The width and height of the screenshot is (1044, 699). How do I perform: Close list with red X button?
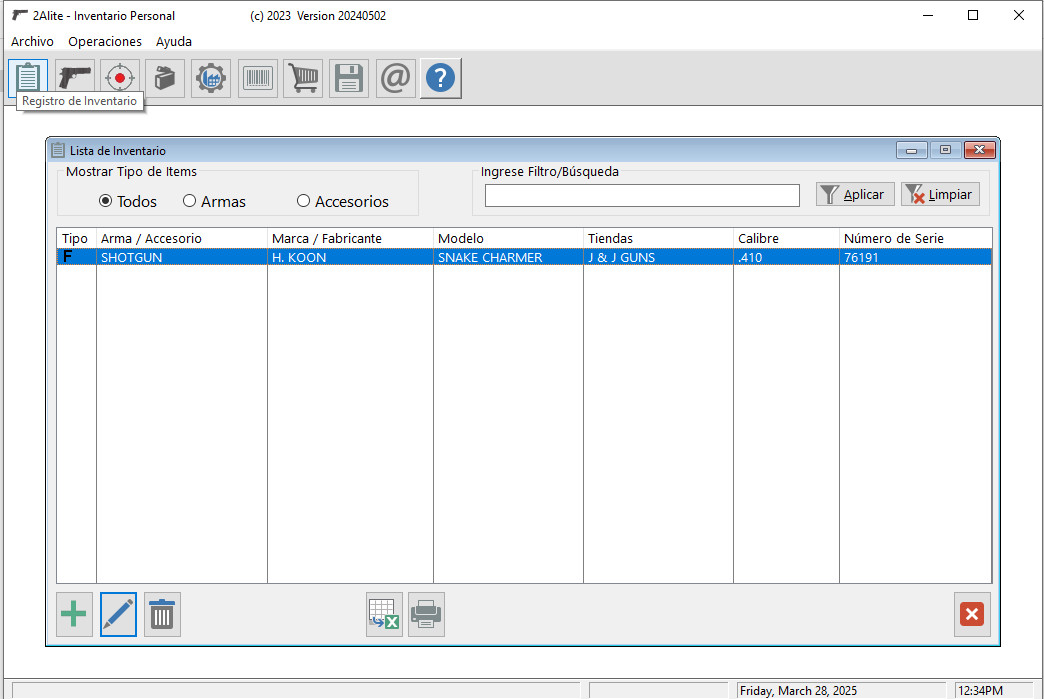(x=972, y=614)
